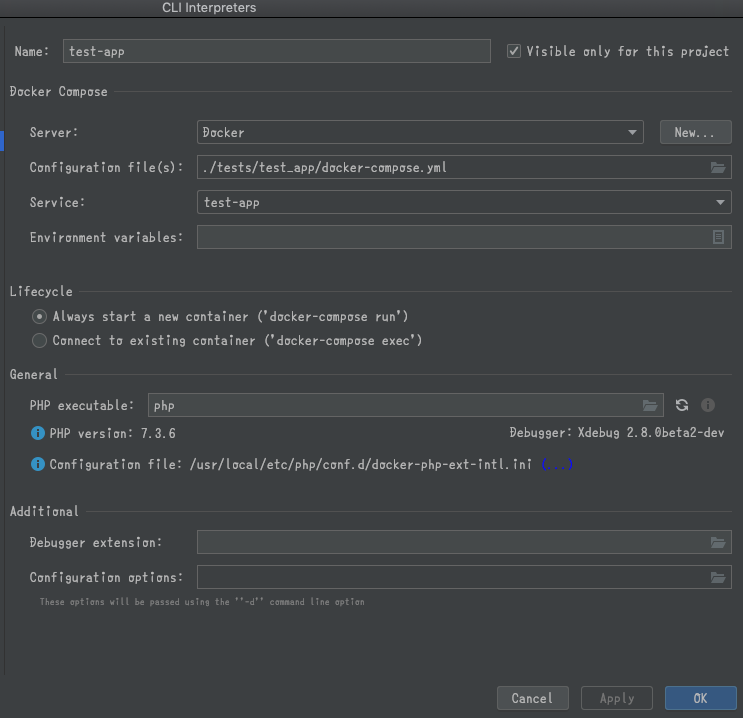Reload the PHP info with refresh icon

tap(682, 405)
